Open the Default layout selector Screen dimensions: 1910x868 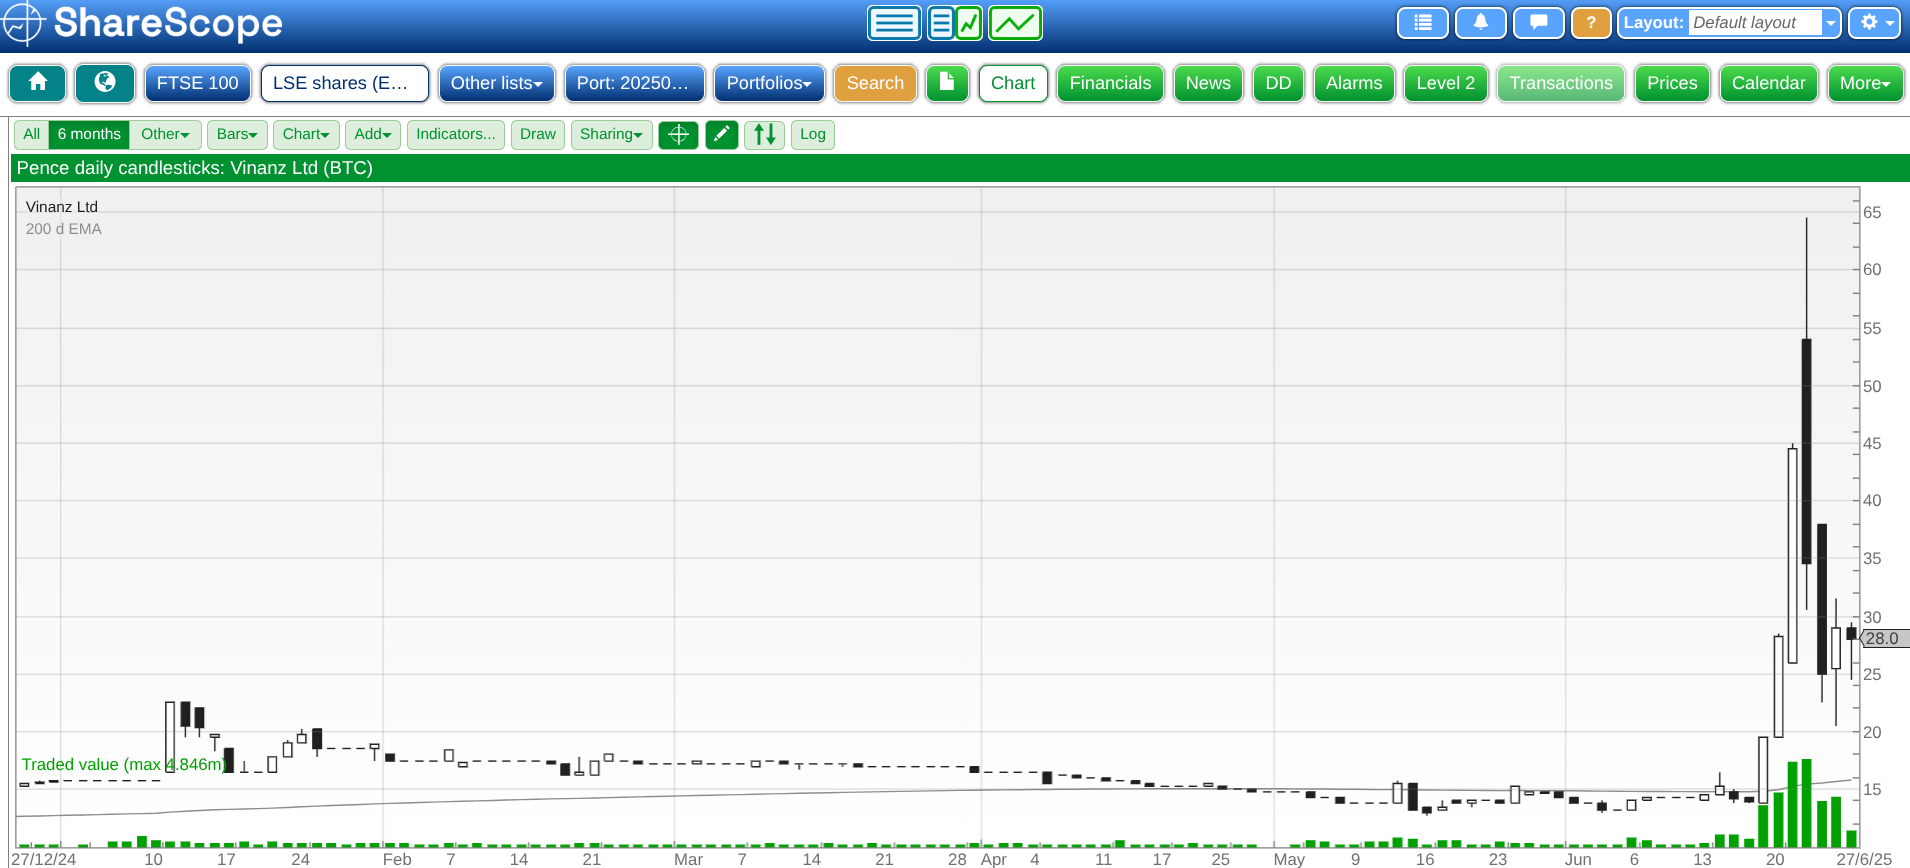click(1729, 22)
